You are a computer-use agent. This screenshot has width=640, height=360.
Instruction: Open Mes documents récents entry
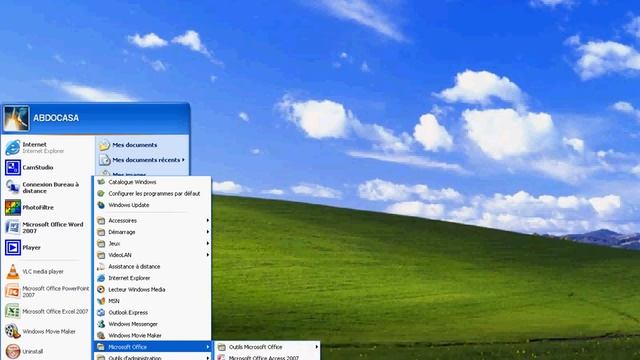click(x=142, y=160)
